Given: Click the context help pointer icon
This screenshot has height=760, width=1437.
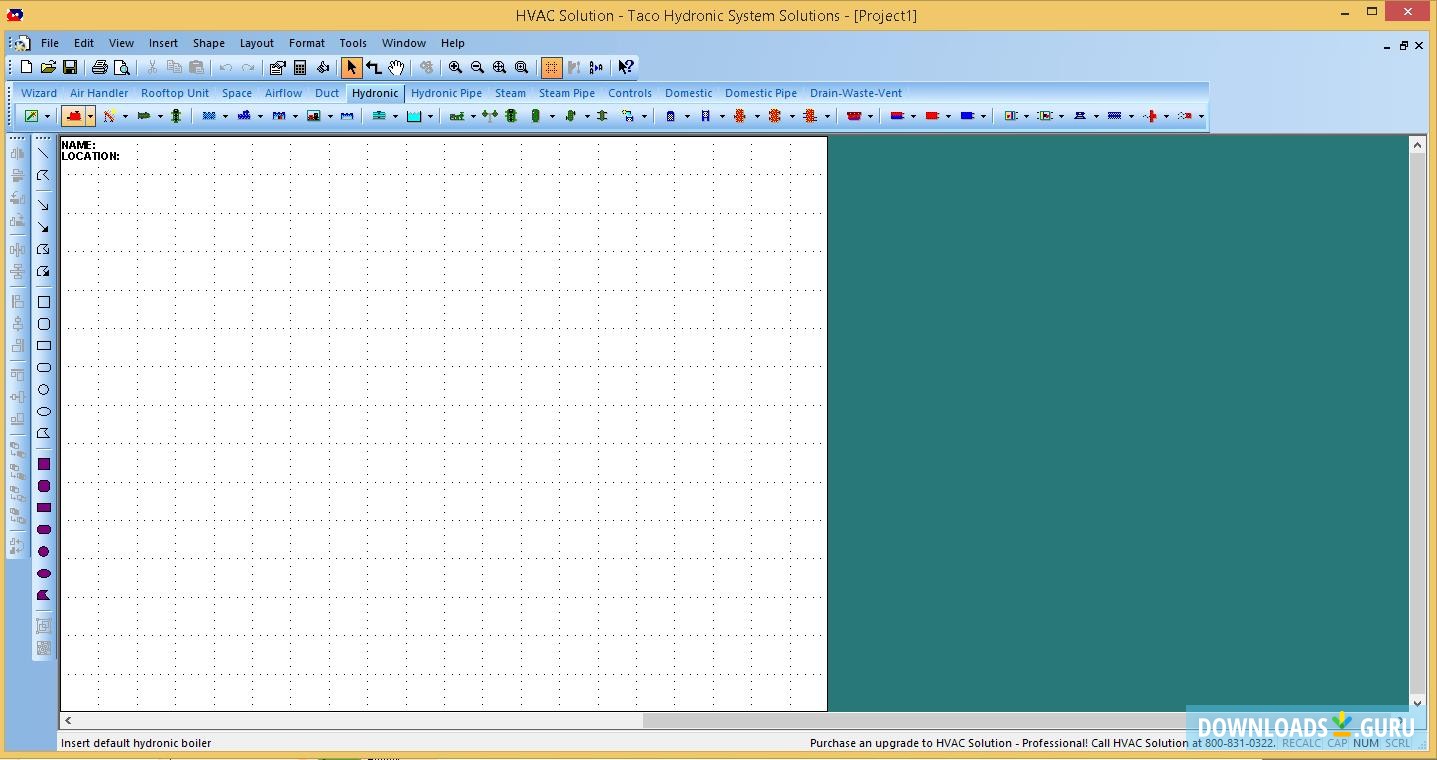Looking at the screenshot, I should point(625,67).
